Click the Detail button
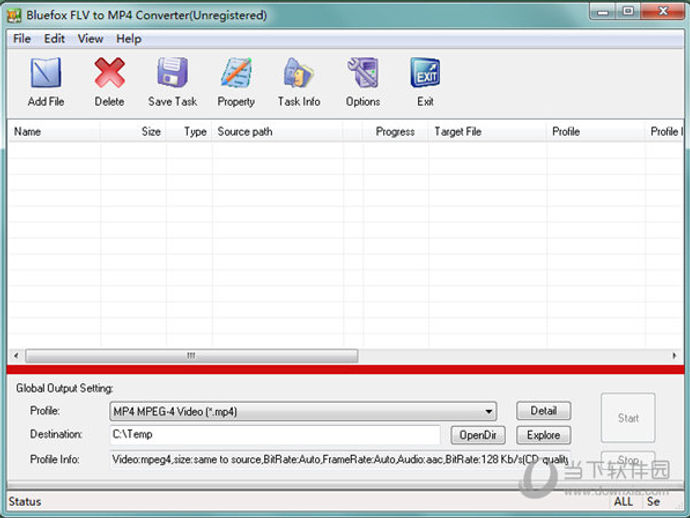 click(x=543, y=411)
